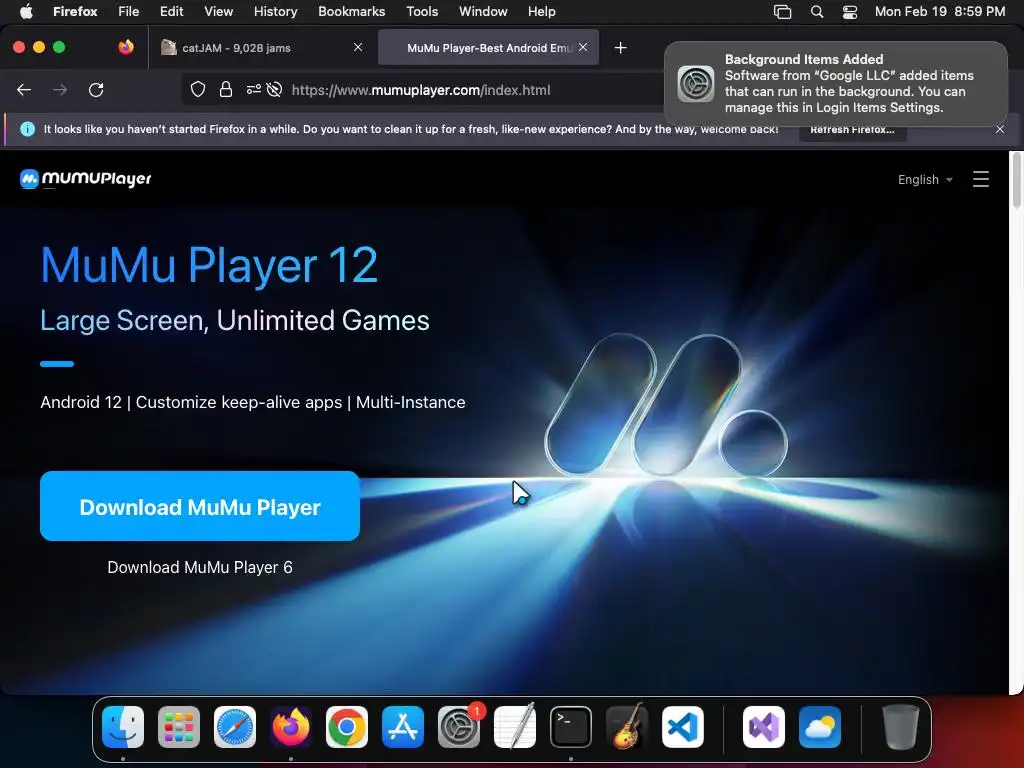Image resolution: width=1024 pixels, height=768 pixels.
Task: Open the History menu
Action: pos(276,11)
